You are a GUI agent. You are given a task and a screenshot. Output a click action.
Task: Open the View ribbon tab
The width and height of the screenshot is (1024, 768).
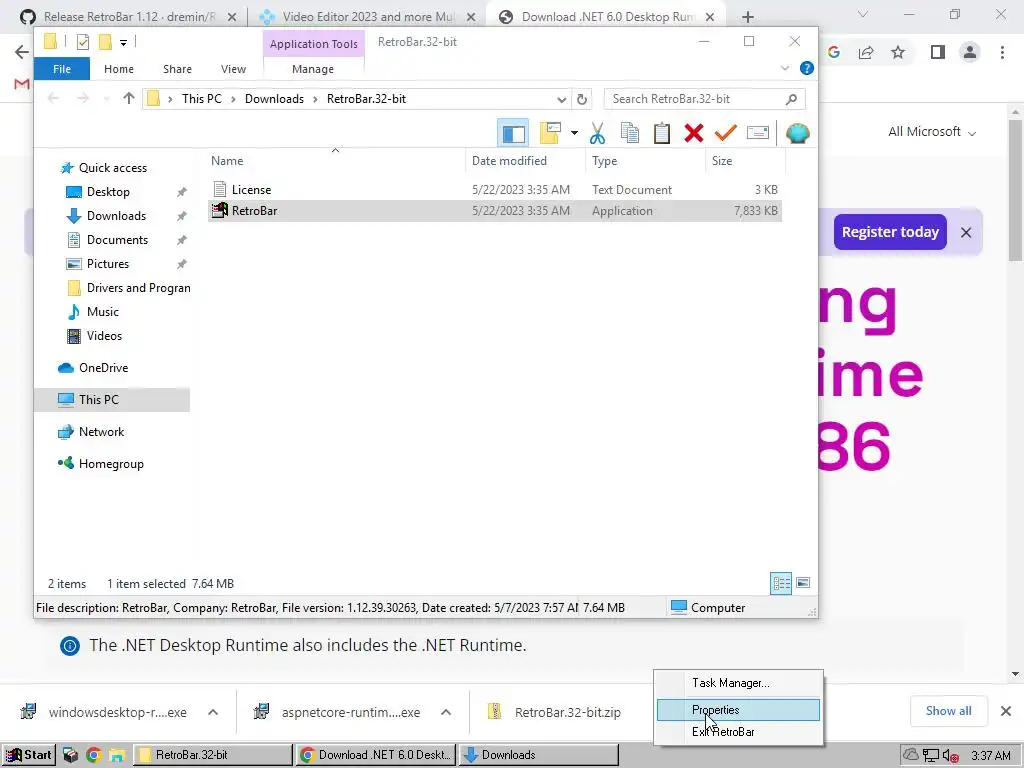pyautogui.click(x=233, y=69)
